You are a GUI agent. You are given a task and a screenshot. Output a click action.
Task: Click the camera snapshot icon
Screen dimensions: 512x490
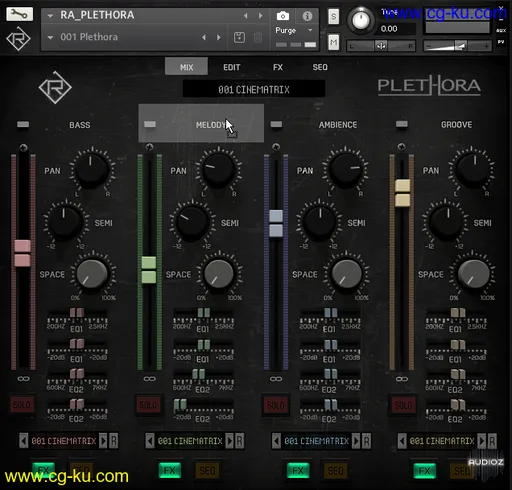[283, 16]
